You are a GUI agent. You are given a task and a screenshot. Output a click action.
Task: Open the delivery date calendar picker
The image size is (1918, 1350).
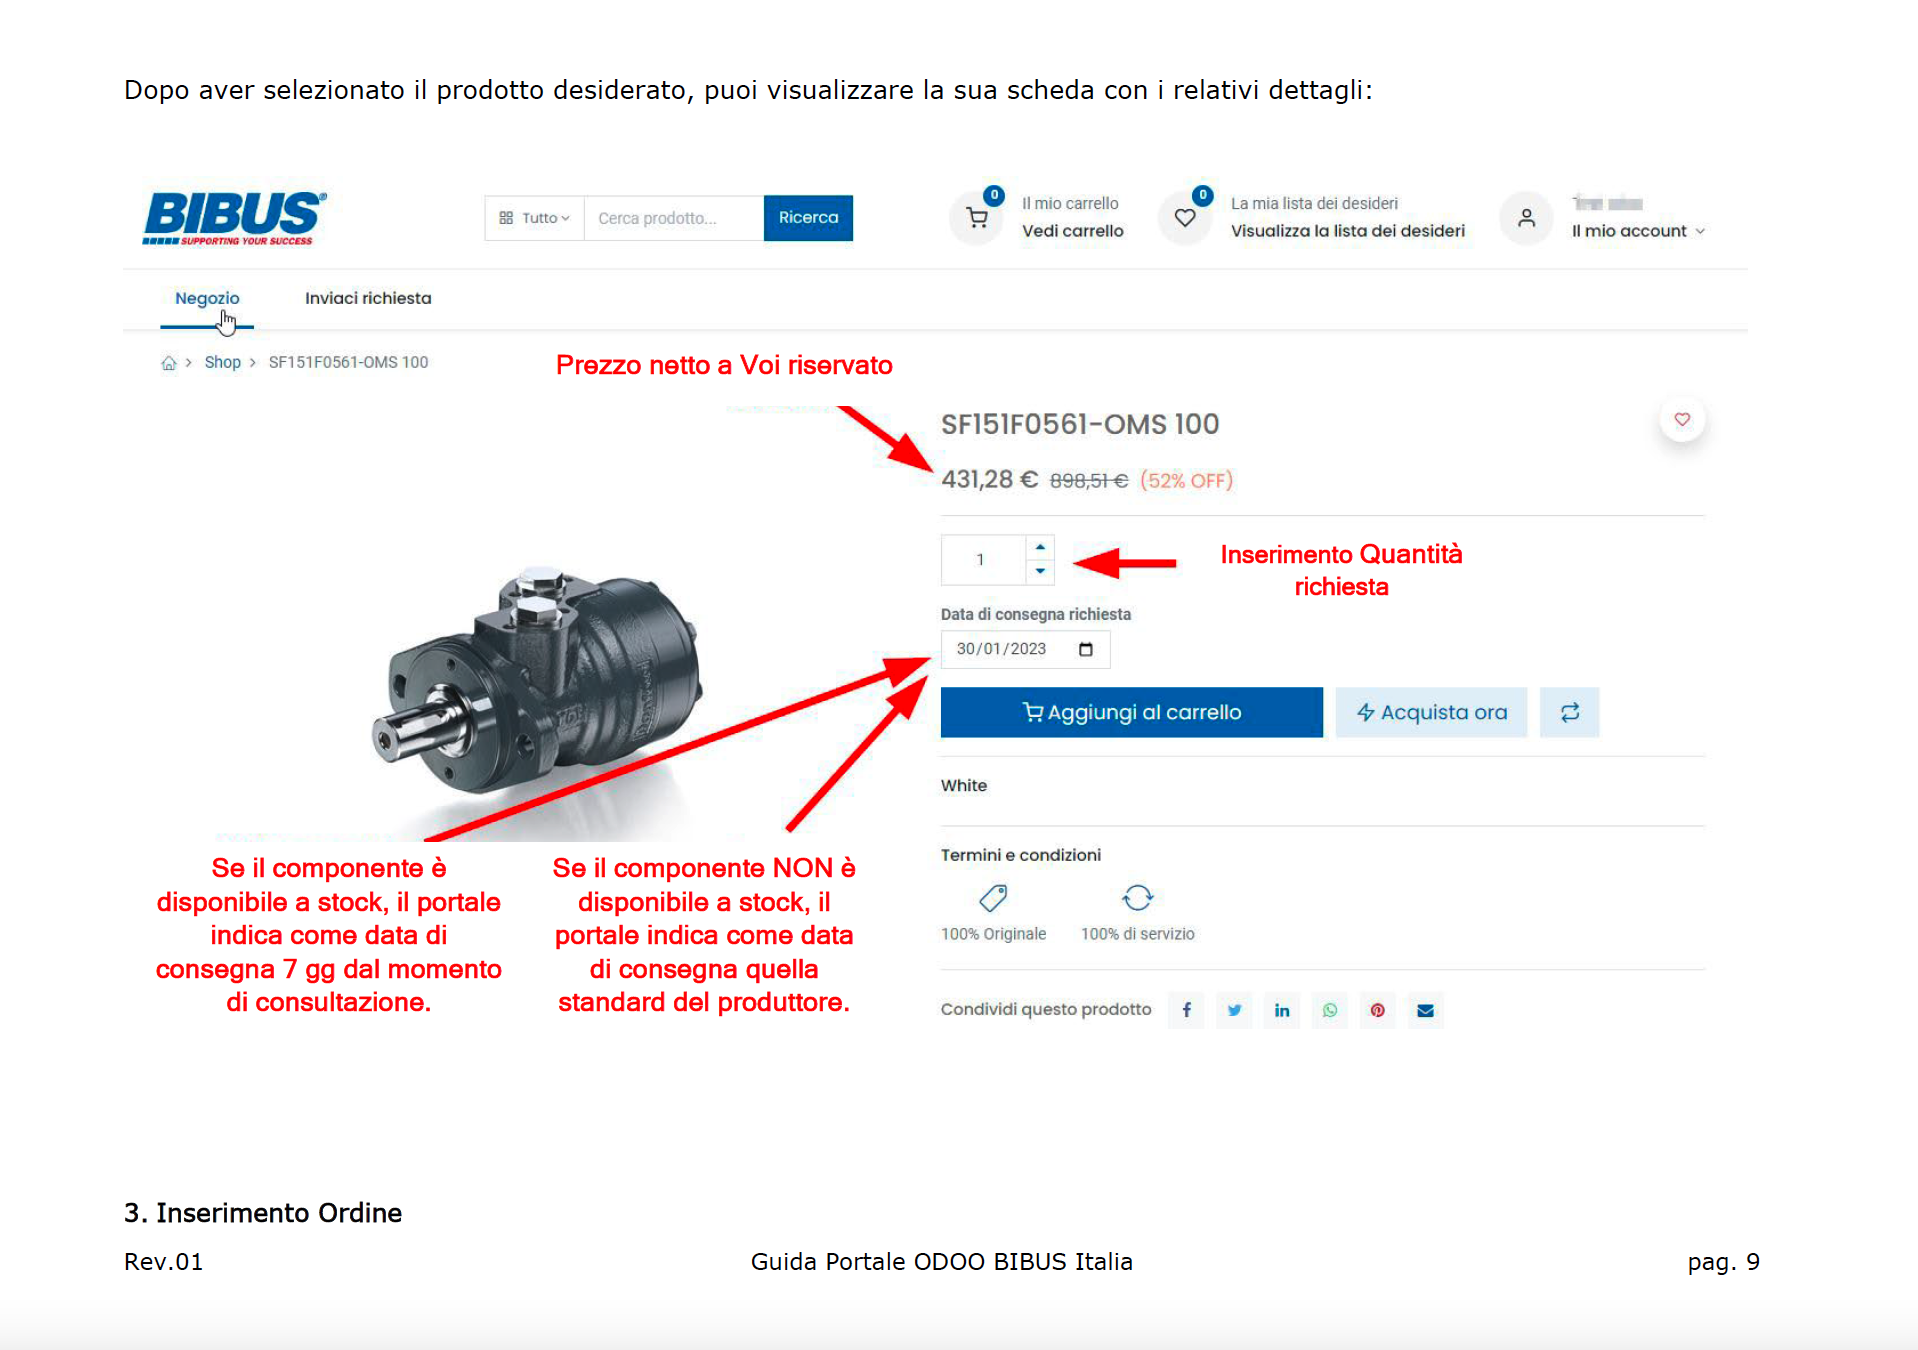(1086, 650)
